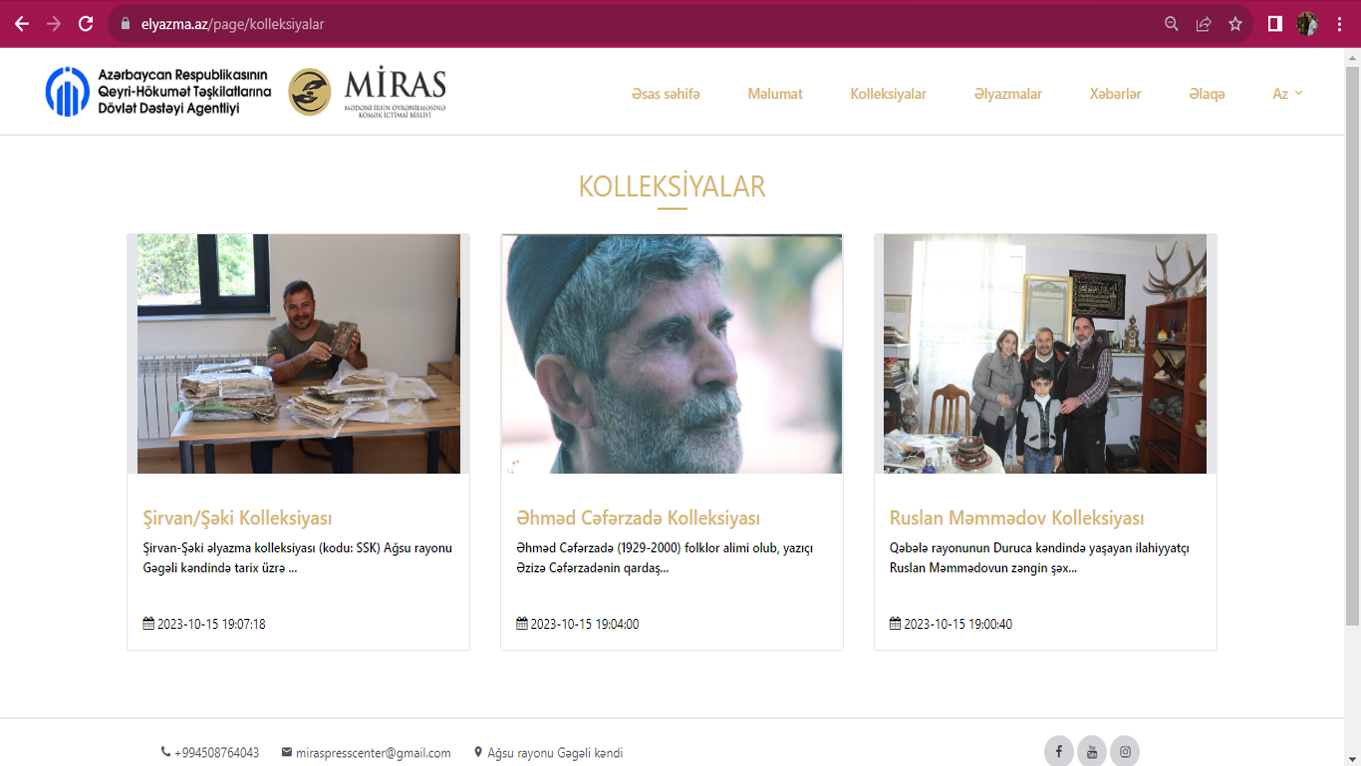Click the browser profile avatar

coord(1307,24)
